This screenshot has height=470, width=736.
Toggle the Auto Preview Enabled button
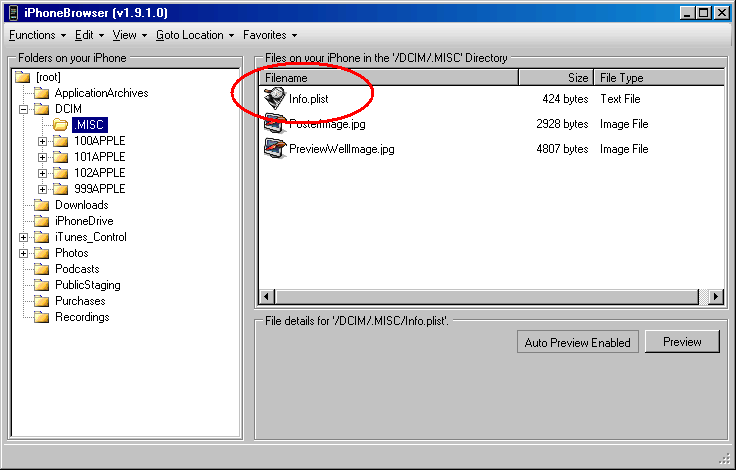pyautogui.click(x=578, y=342)
